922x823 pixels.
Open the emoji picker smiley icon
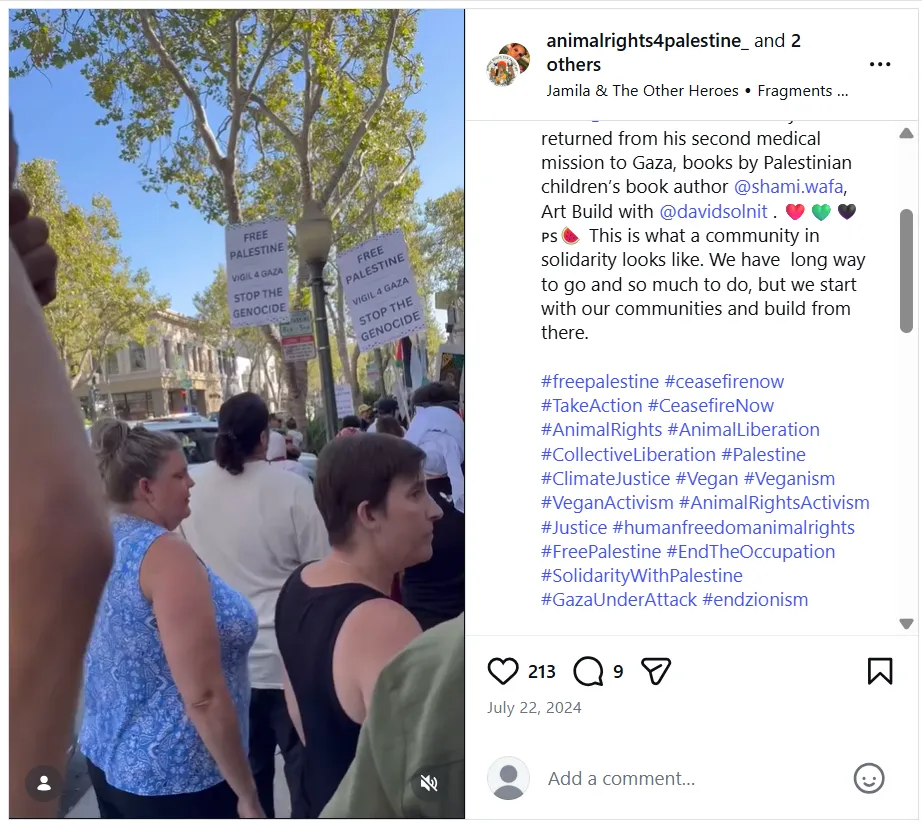pyautogui.click(x=868, y=778)
